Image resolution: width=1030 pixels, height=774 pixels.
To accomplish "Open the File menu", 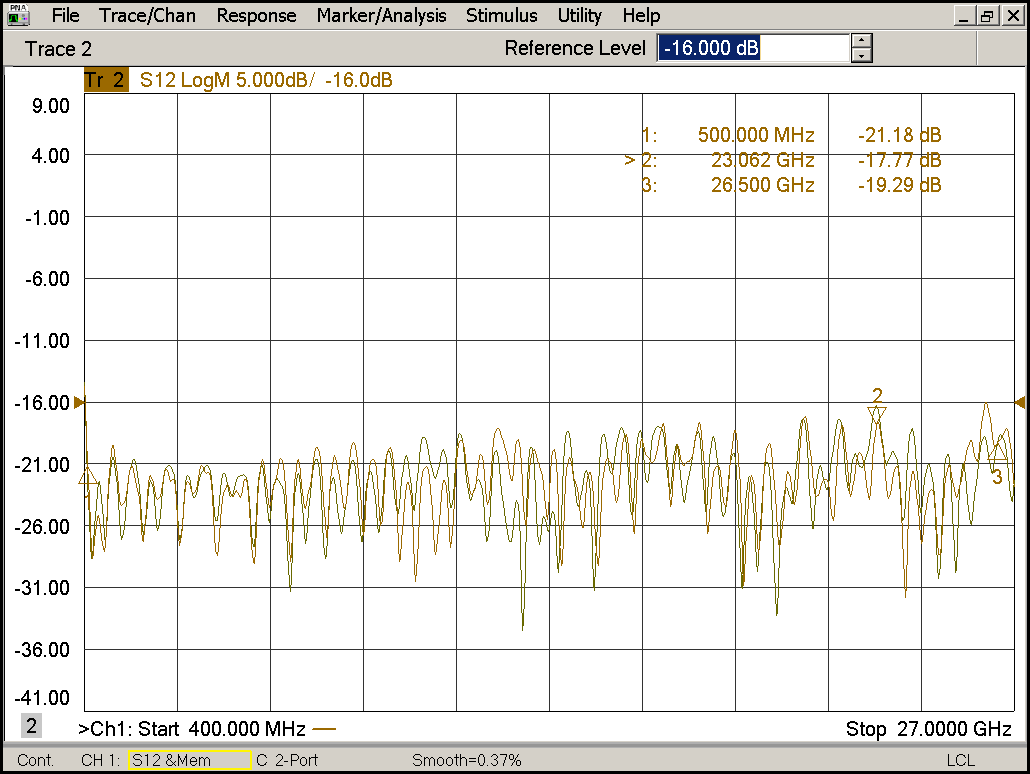I will pyautogui.click(x=65, y=16).
